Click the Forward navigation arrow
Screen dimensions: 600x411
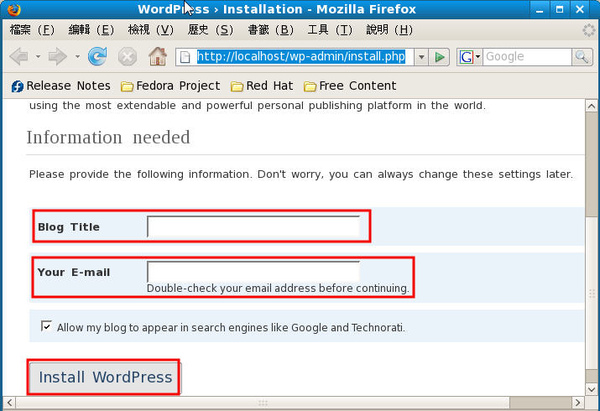pos(57,57)
